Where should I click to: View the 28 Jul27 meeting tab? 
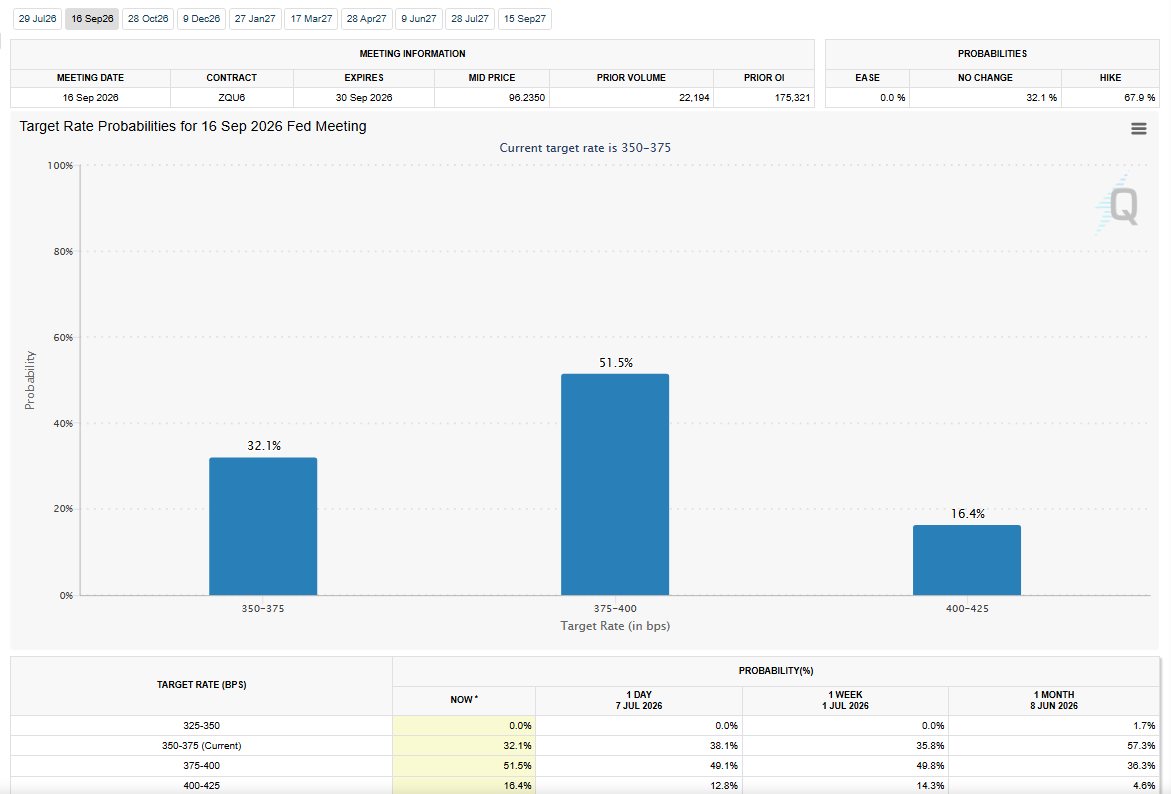[x=470, y=19]
